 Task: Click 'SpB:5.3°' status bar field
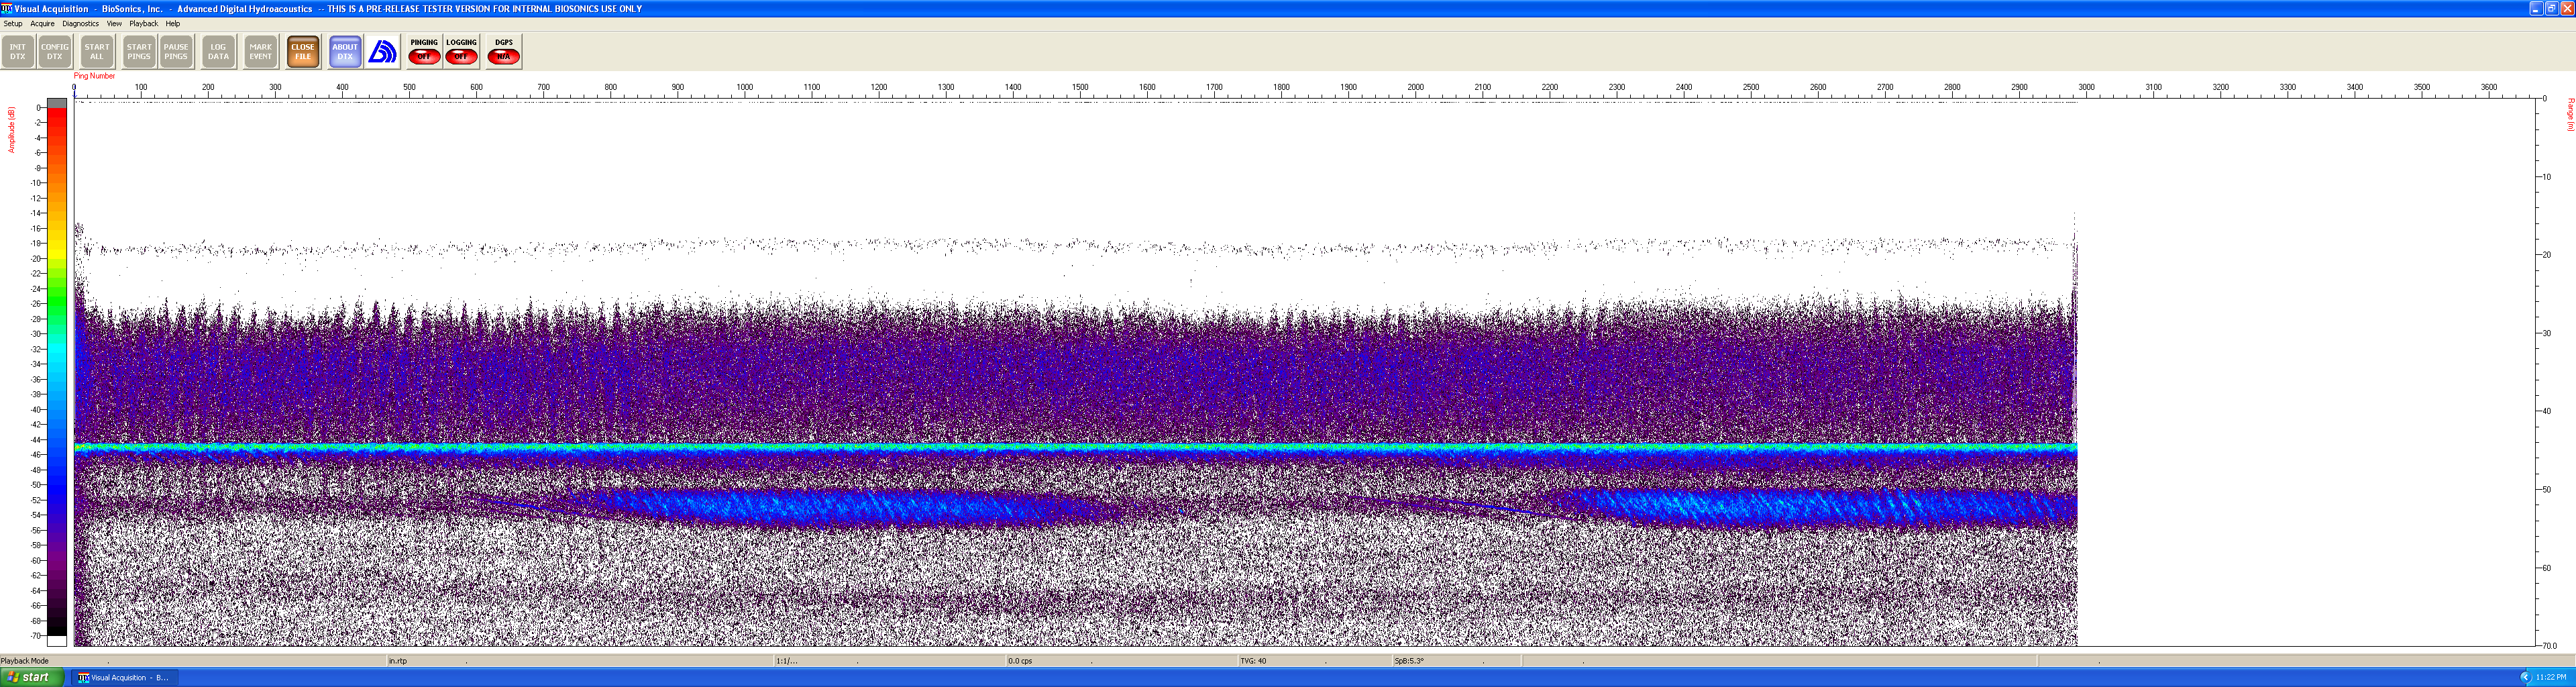click(1409, 661)
